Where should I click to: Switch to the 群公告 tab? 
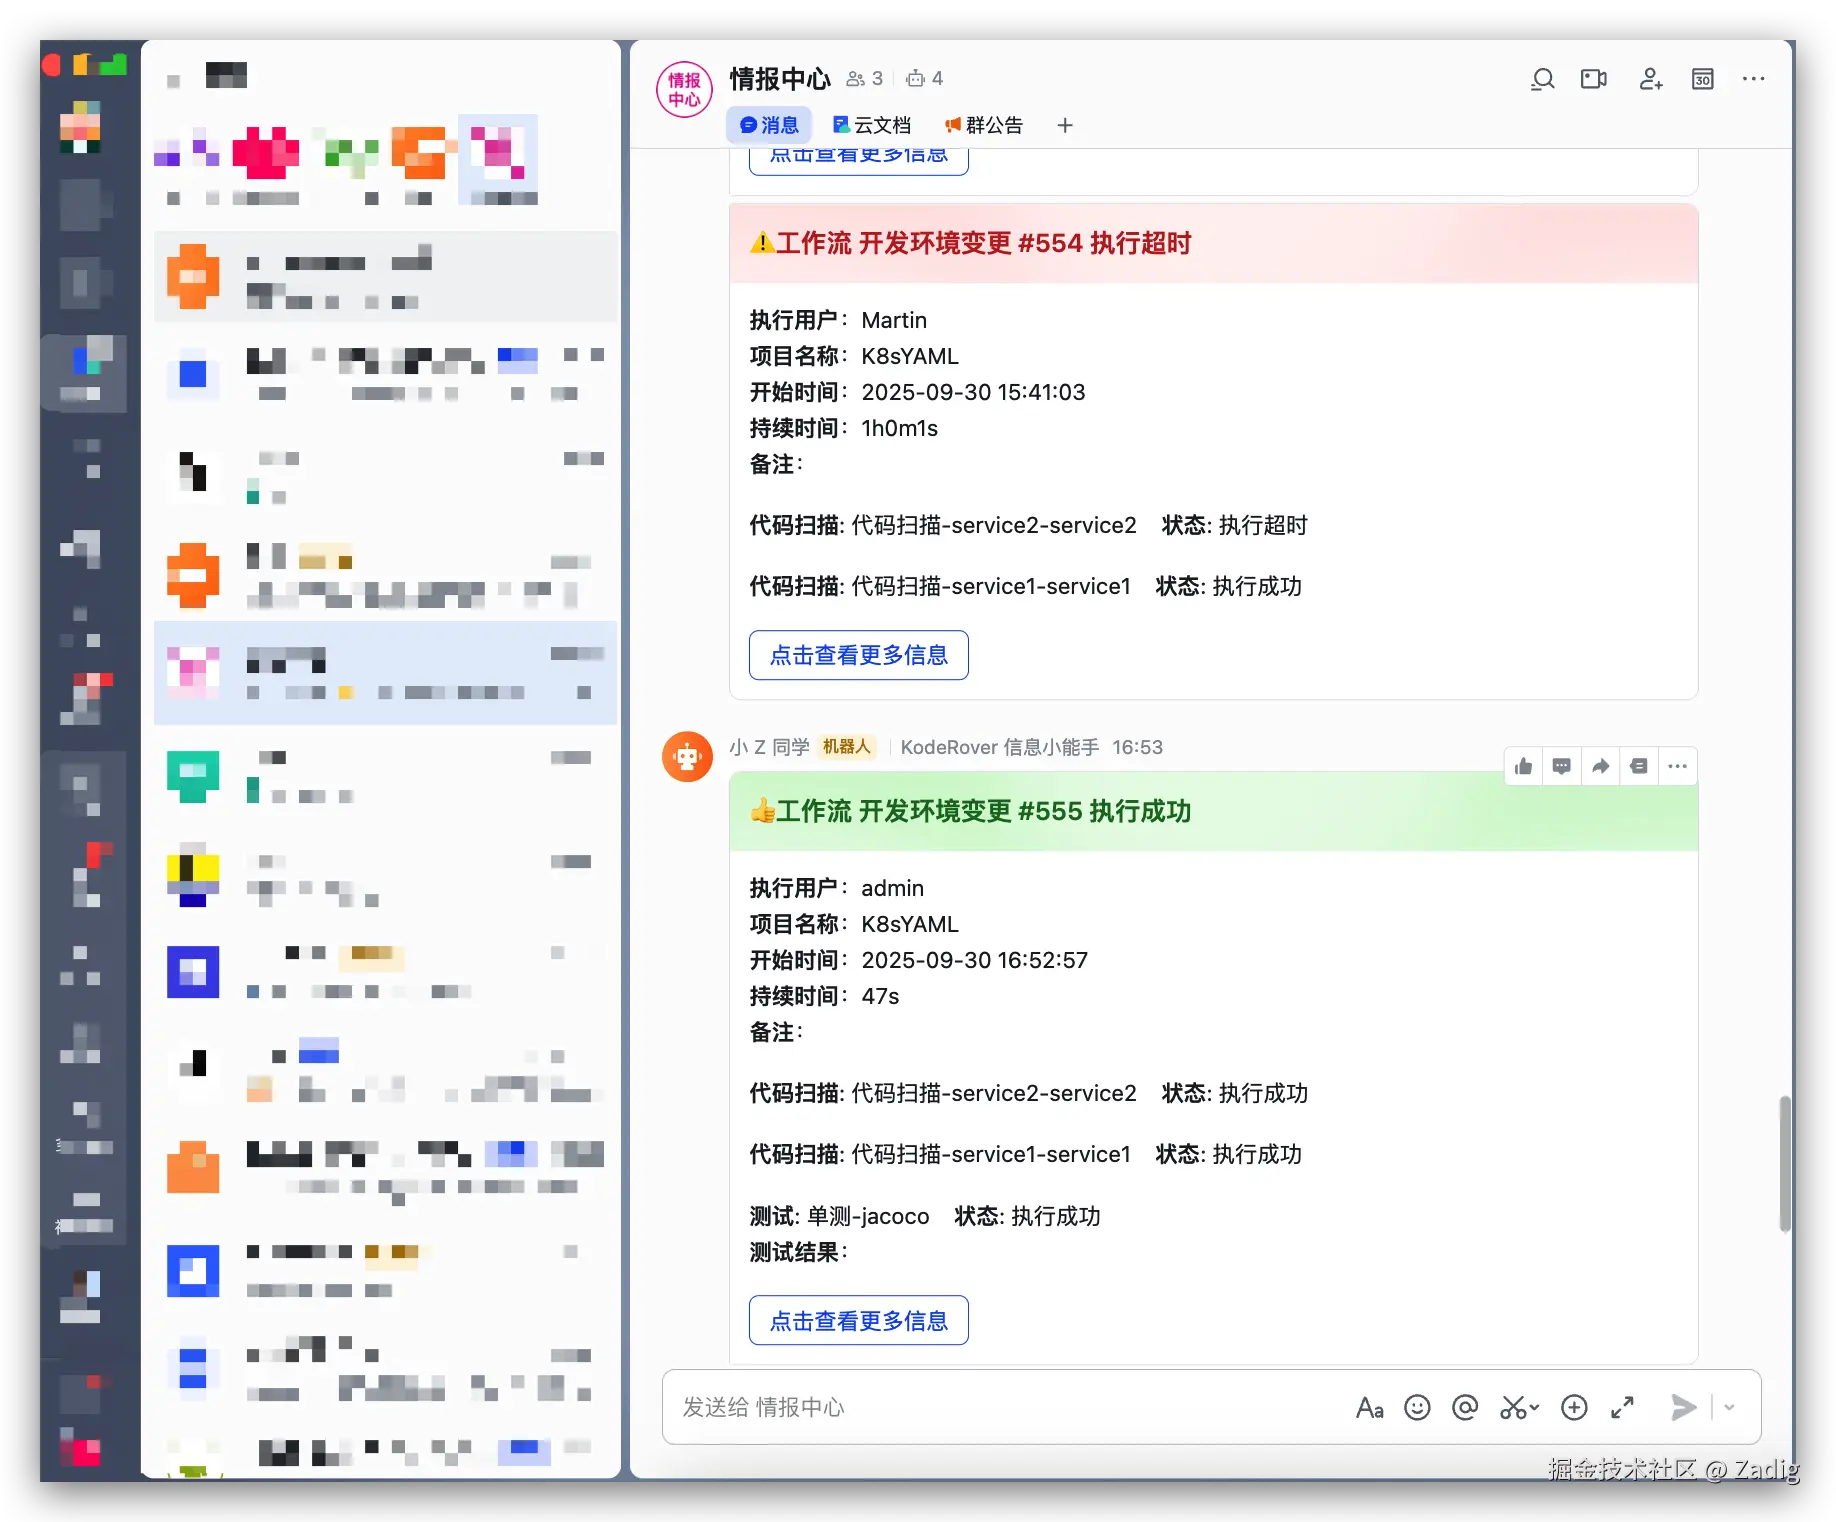(x=984, y=125)
